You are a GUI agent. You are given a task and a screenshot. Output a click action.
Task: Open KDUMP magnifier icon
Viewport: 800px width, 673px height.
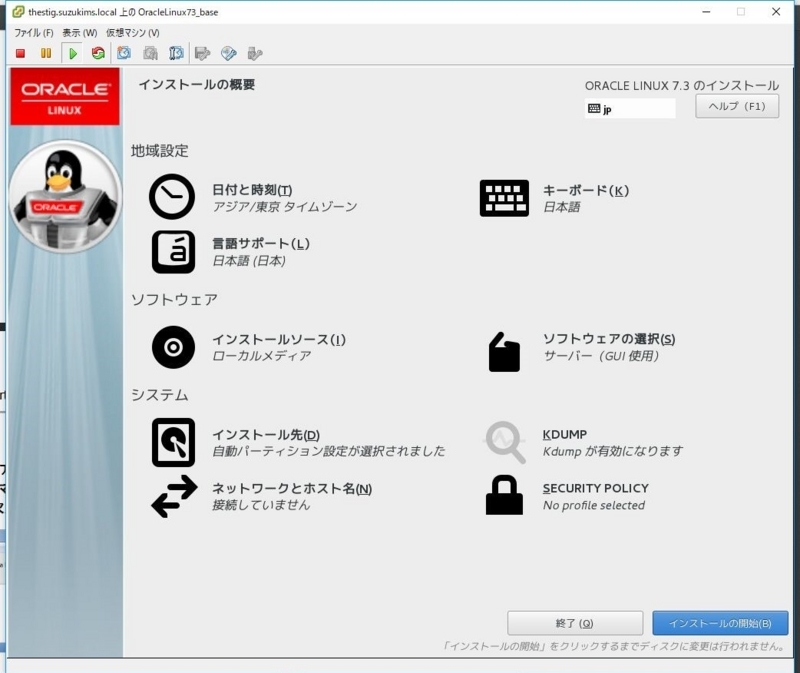pos(505,442)
